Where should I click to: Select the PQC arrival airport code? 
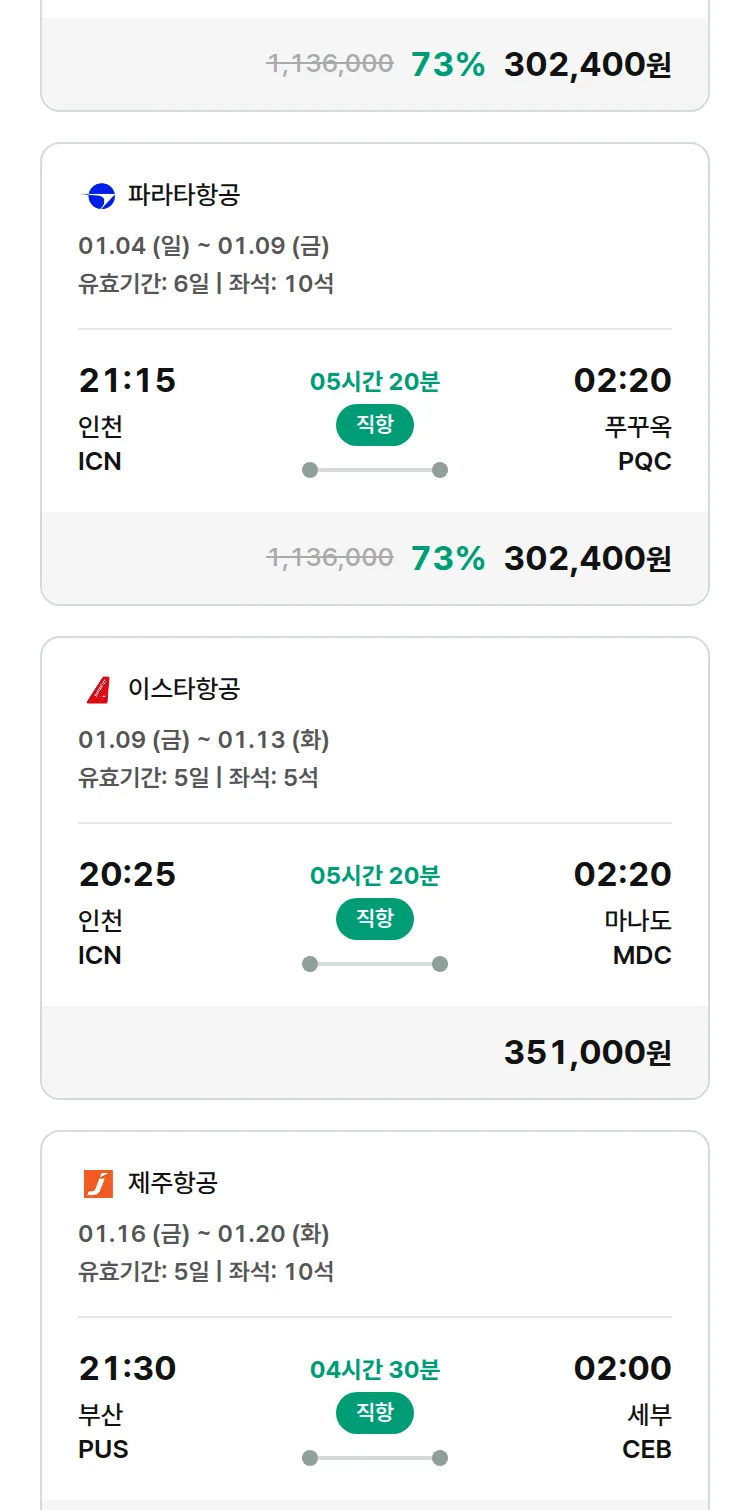pos(645,462)
